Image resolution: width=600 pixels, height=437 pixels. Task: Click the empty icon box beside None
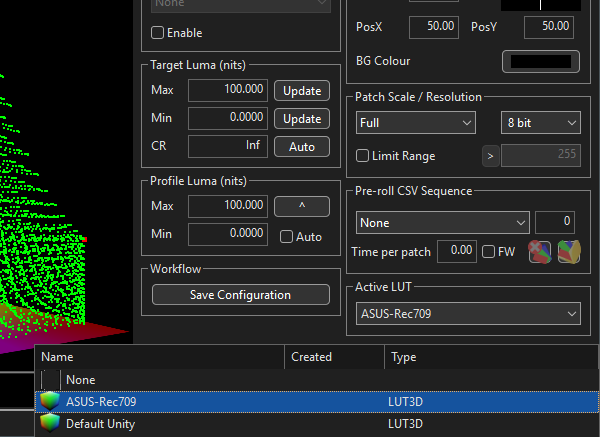tap(50, 380)
